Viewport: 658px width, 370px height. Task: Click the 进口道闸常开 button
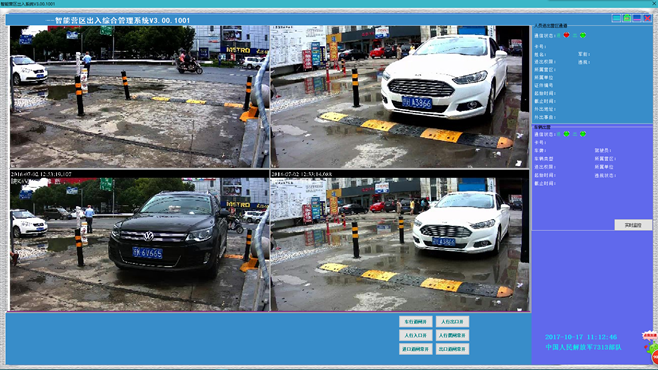tap(415, 349)
